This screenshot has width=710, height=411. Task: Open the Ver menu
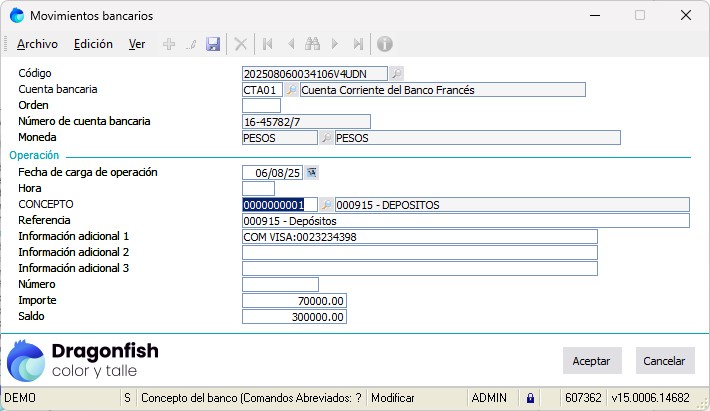(137, 44)
